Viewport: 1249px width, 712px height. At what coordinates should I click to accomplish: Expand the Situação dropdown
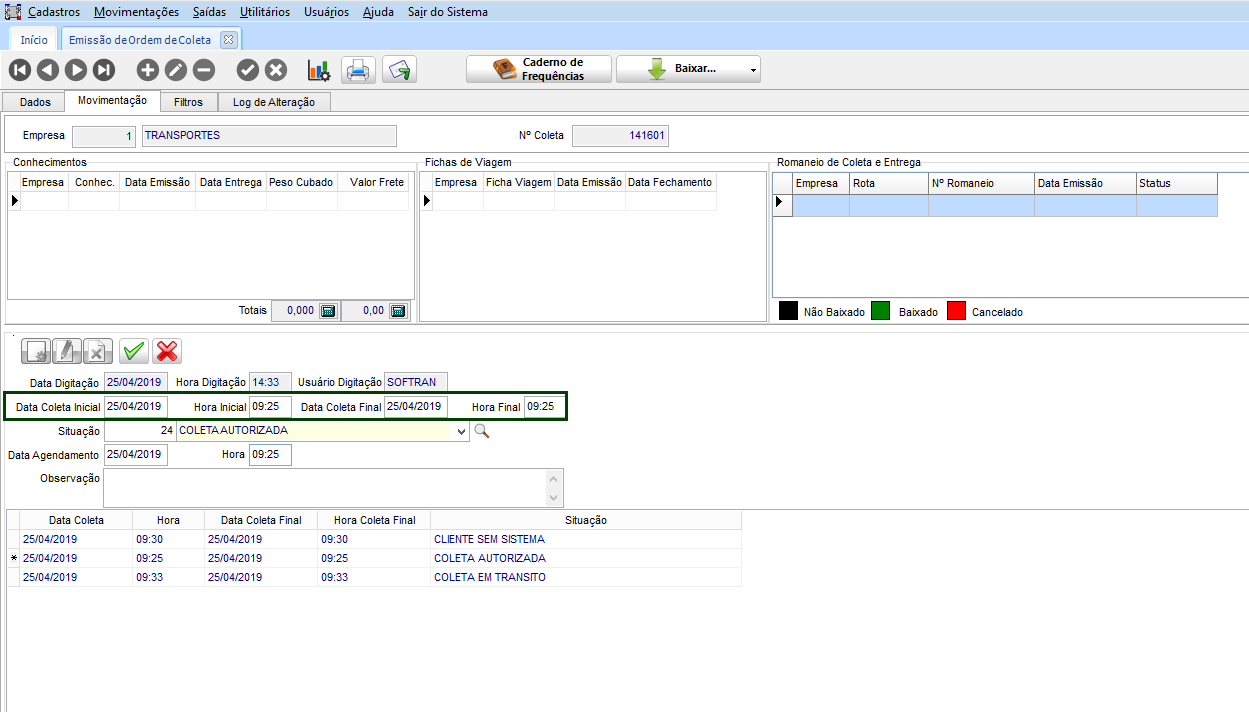(x=461, y=431)
